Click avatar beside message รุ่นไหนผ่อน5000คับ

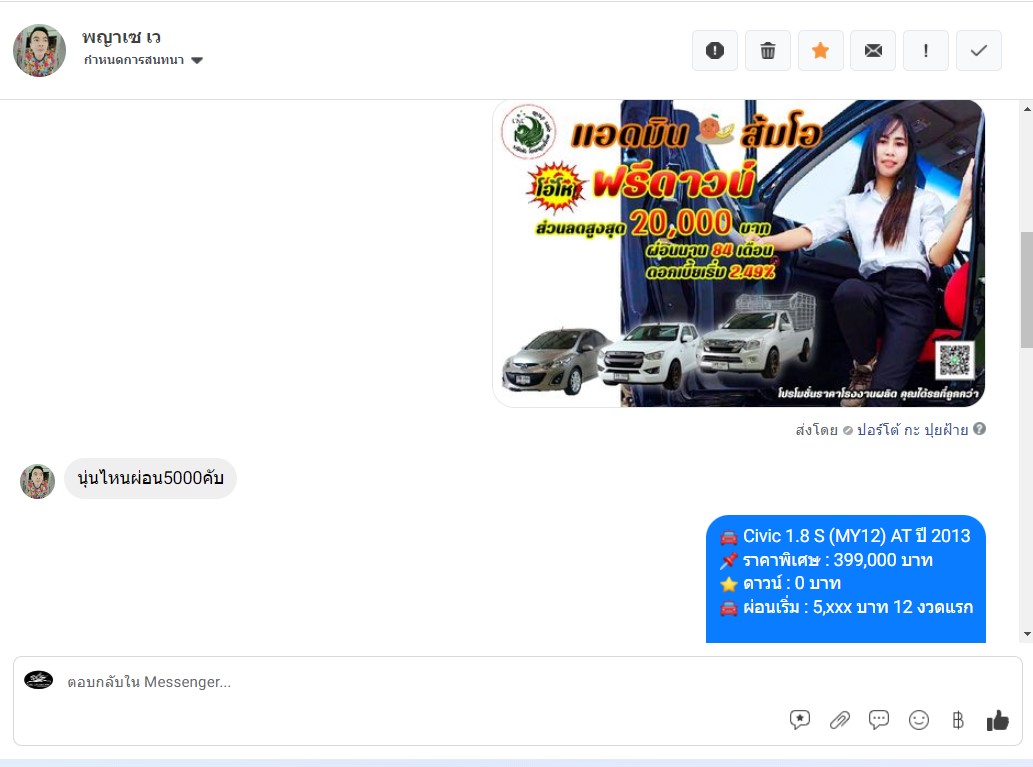(x=38, y=481)
